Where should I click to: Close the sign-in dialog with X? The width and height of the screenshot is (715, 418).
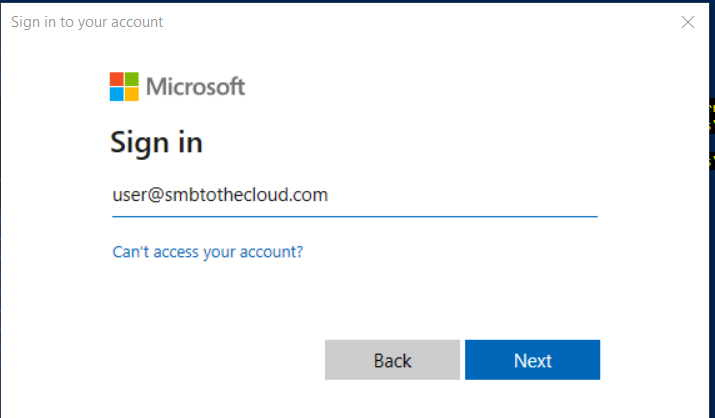point(688,22)
